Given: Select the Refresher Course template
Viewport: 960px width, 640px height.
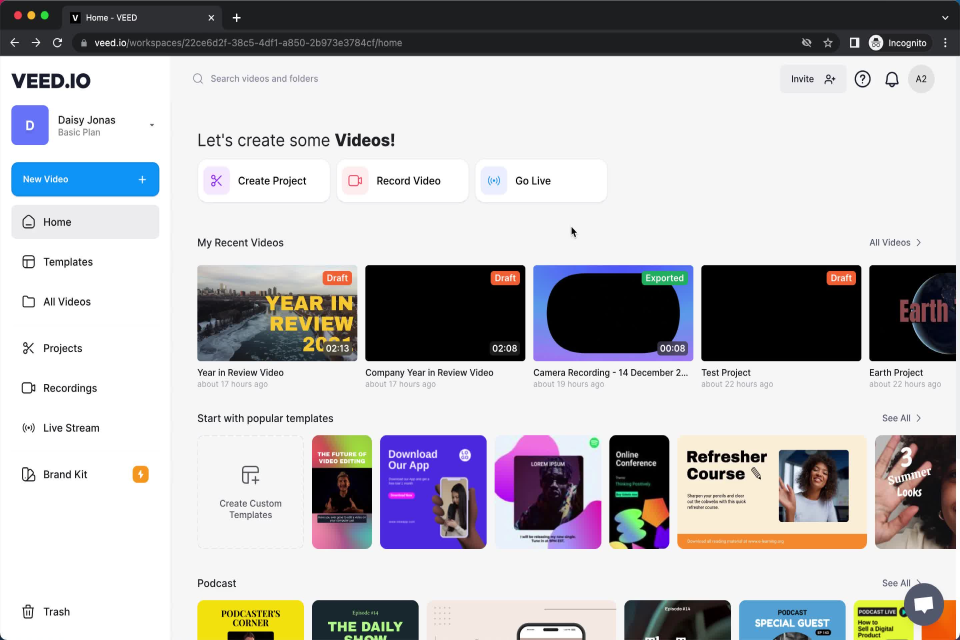Looking at the screenshot, I should (x=772, y=492).
